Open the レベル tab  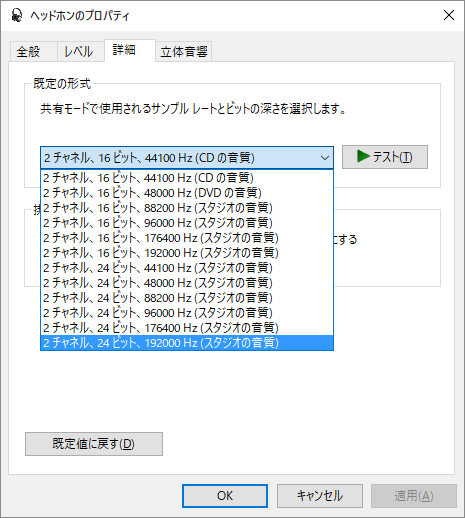tap(80, 52)
